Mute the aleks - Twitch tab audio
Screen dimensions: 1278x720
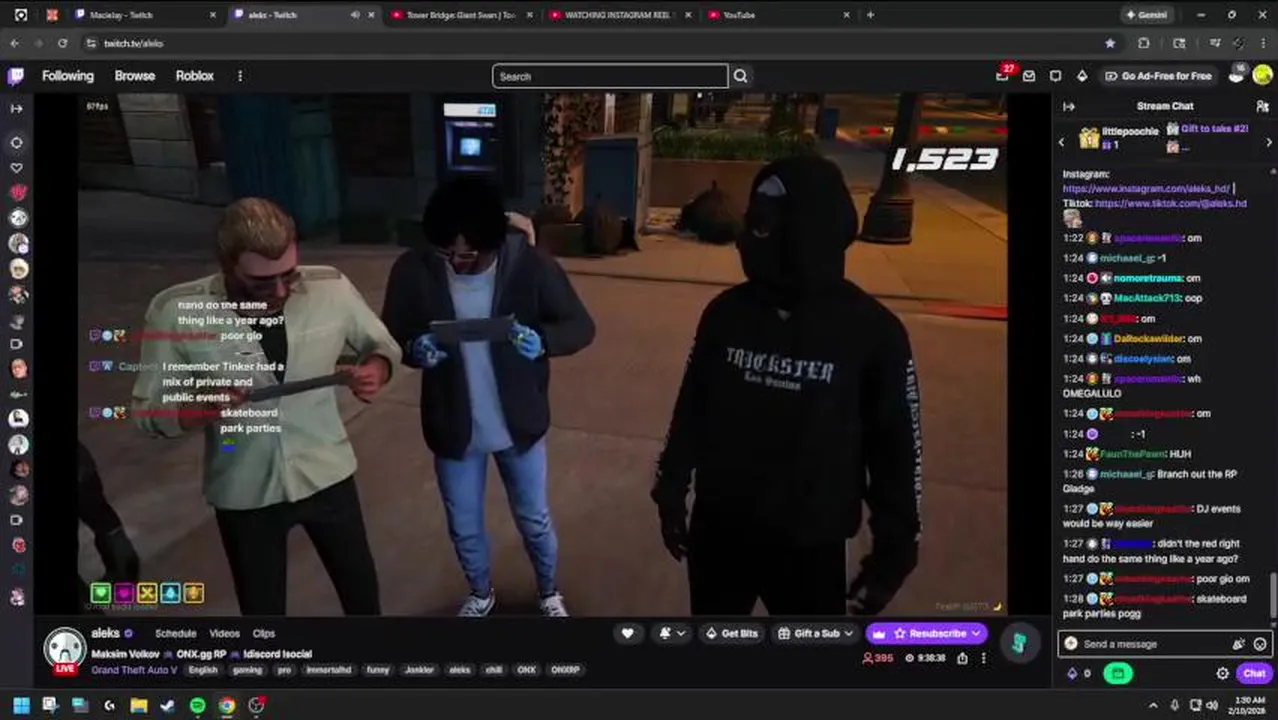pos(355,15)
